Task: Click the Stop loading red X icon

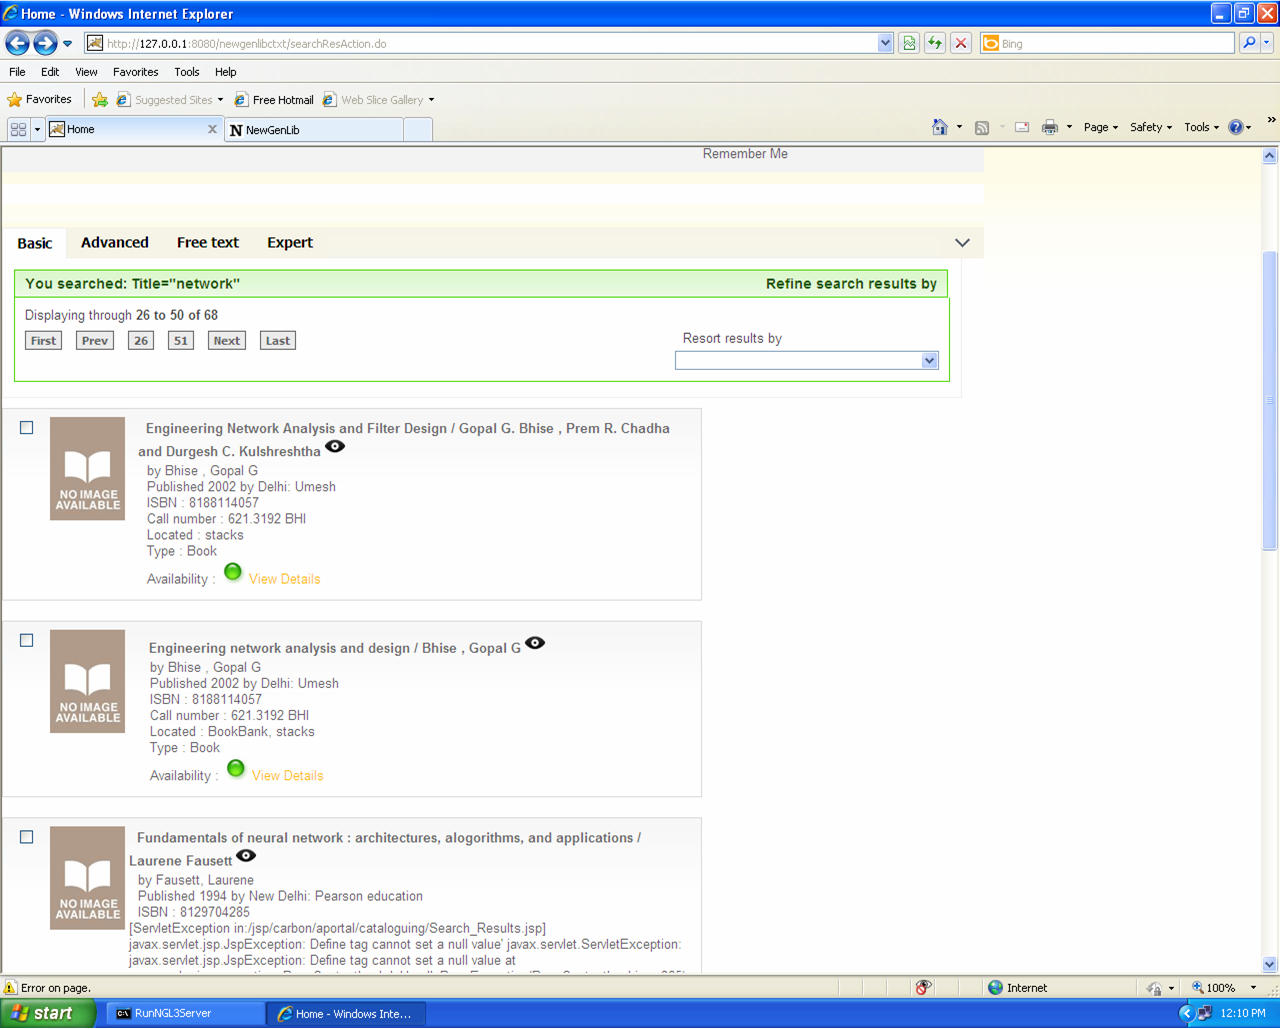Action: point(961,43)
